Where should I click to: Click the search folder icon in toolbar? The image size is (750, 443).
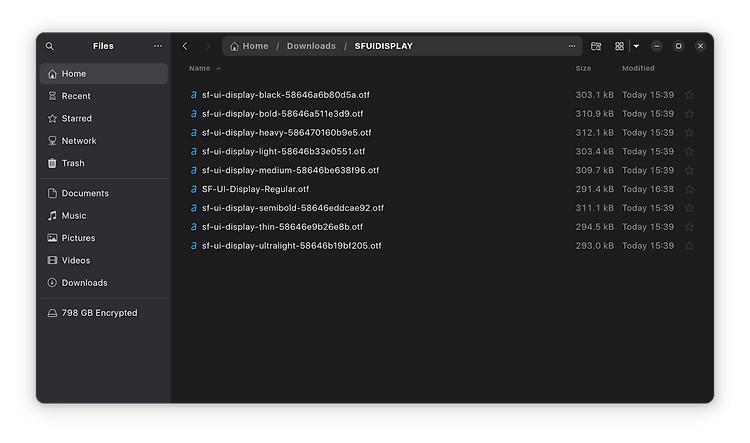click(x=596, y=46)
